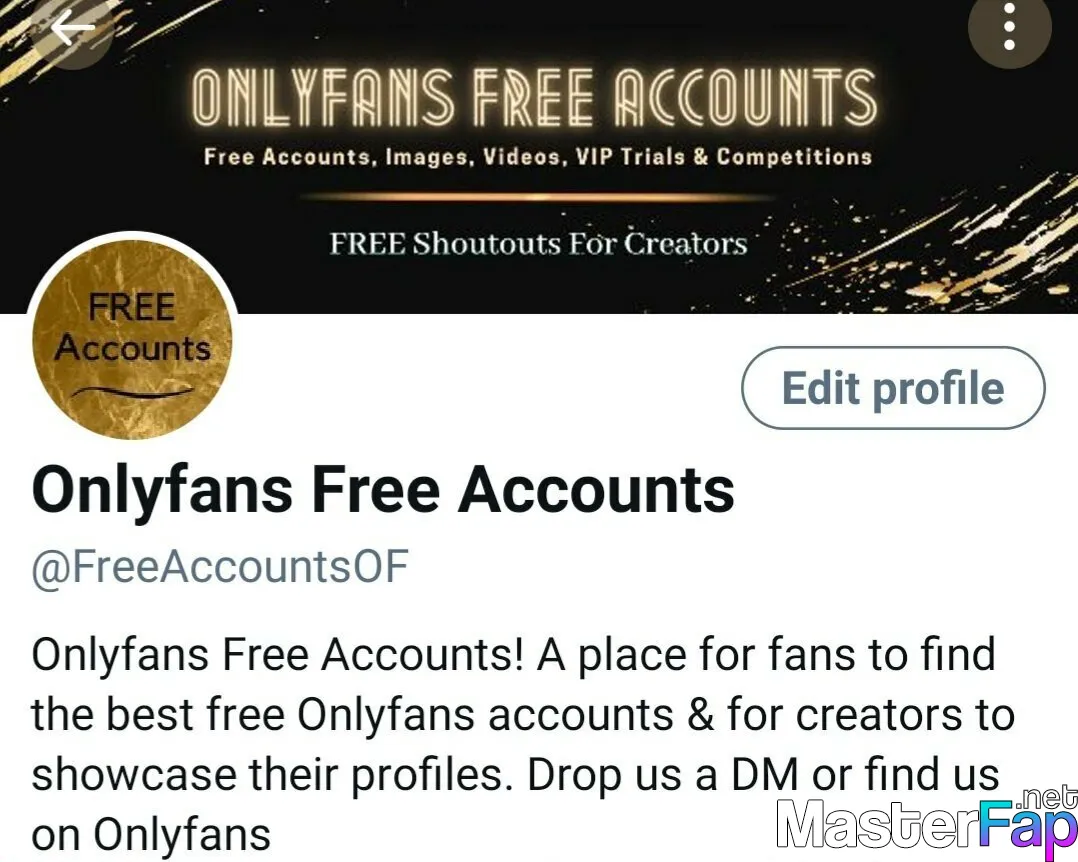Click the DM mention in bio
Screen dimensions: 1078x862
point(764,775)
